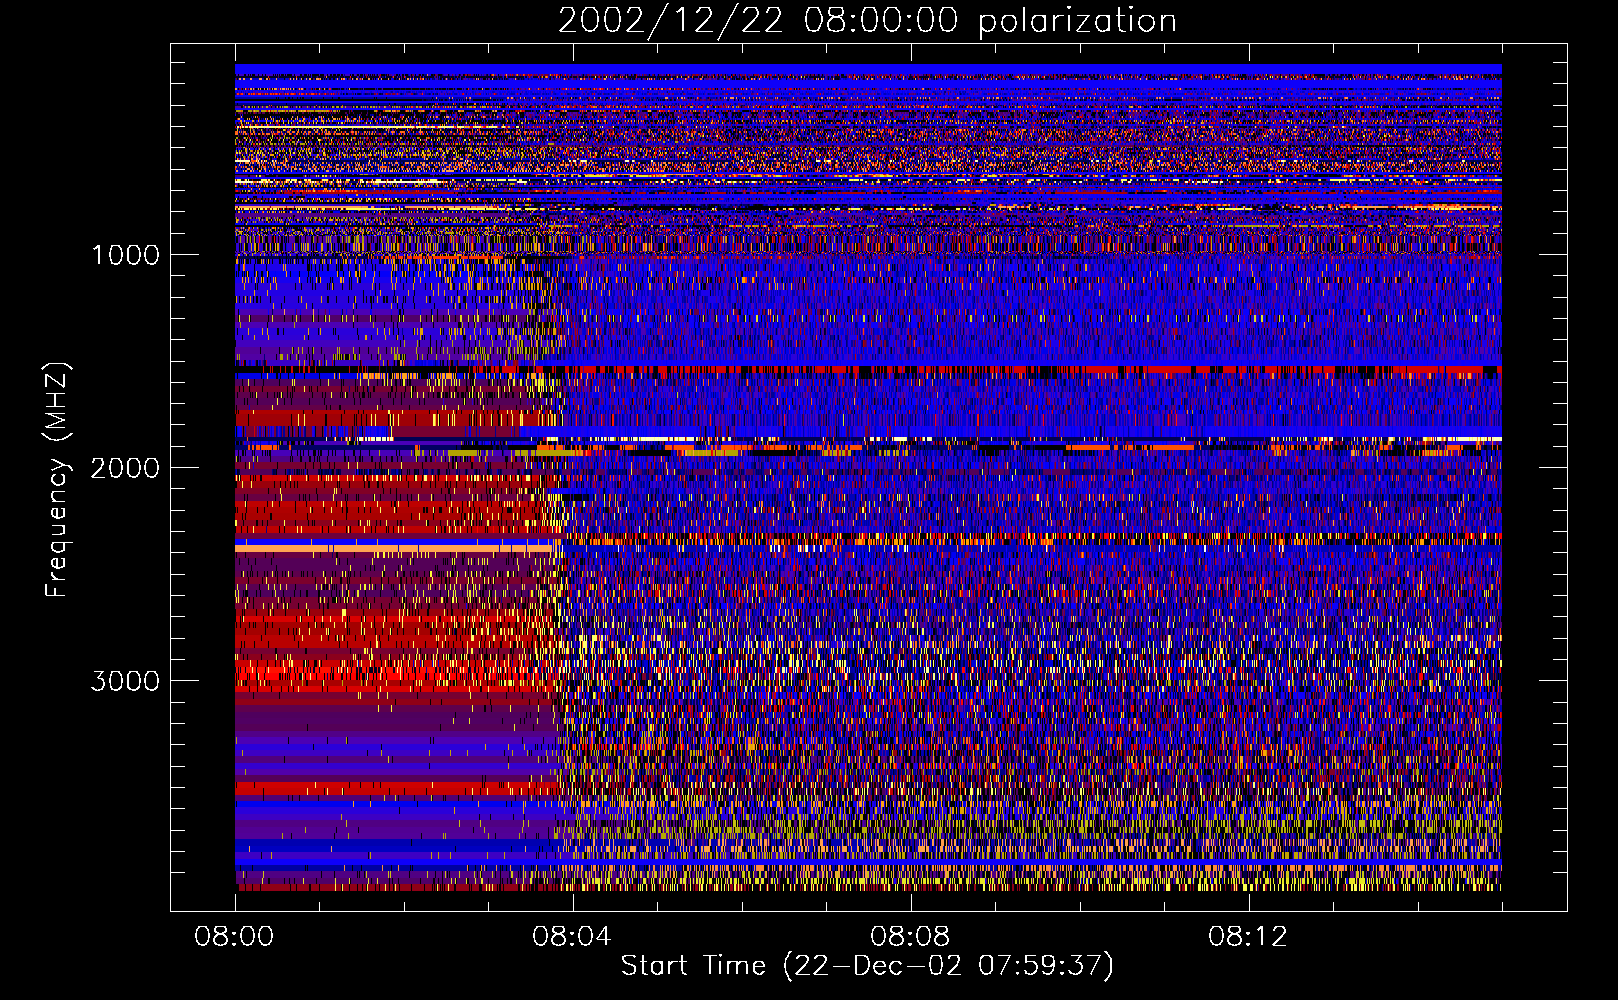Click the plot title '2002/12/22 08:00:00 polarization'
Image resolution: width=1618 pixels, height=1000 pixels.
click(x=867, y=21)
